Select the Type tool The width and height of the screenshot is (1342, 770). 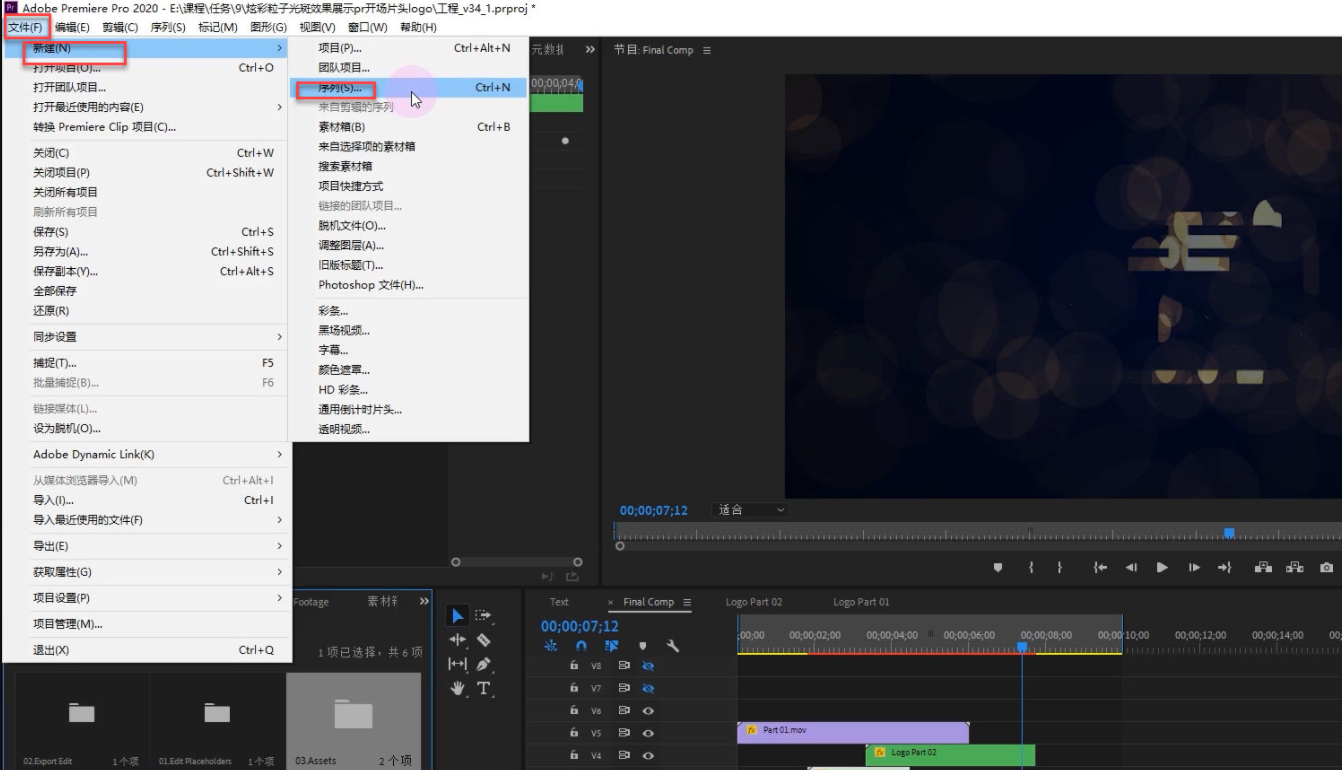coord(484,688)
